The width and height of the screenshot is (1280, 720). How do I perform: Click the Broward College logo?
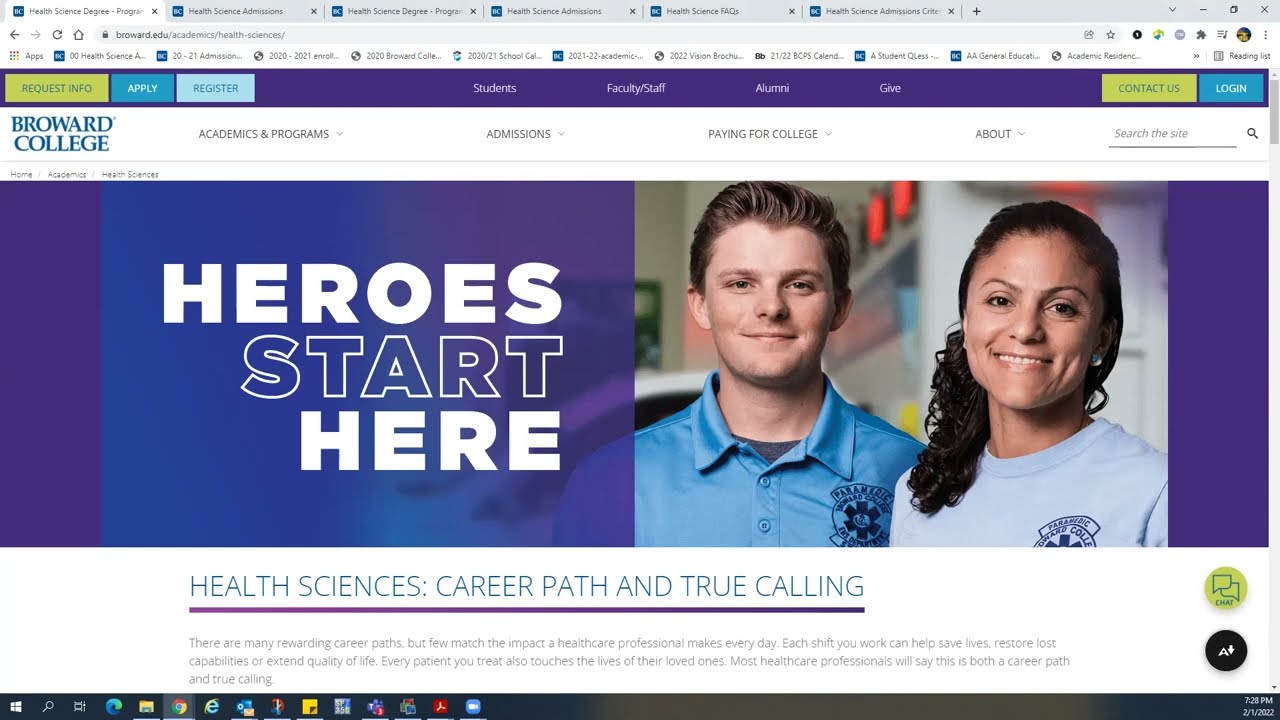pos(63,134)
